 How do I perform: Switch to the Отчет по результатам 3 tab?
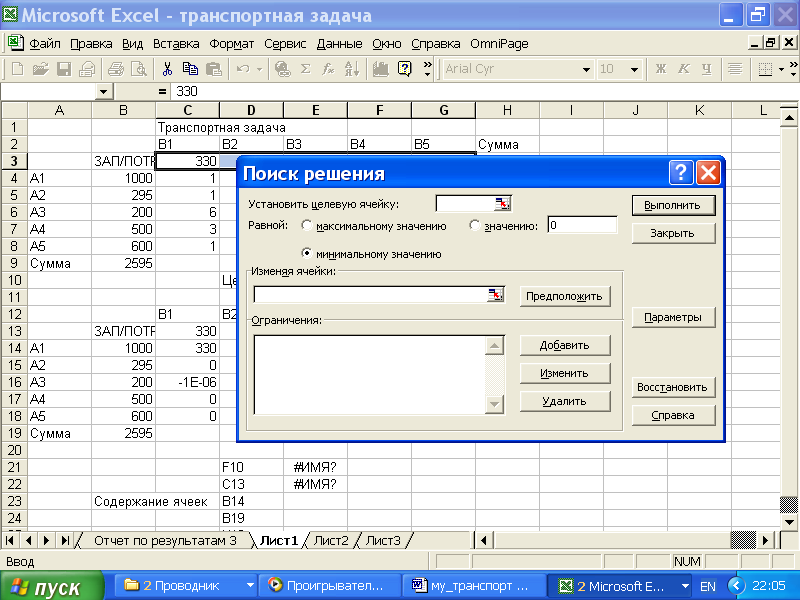[x=165, y=540]
